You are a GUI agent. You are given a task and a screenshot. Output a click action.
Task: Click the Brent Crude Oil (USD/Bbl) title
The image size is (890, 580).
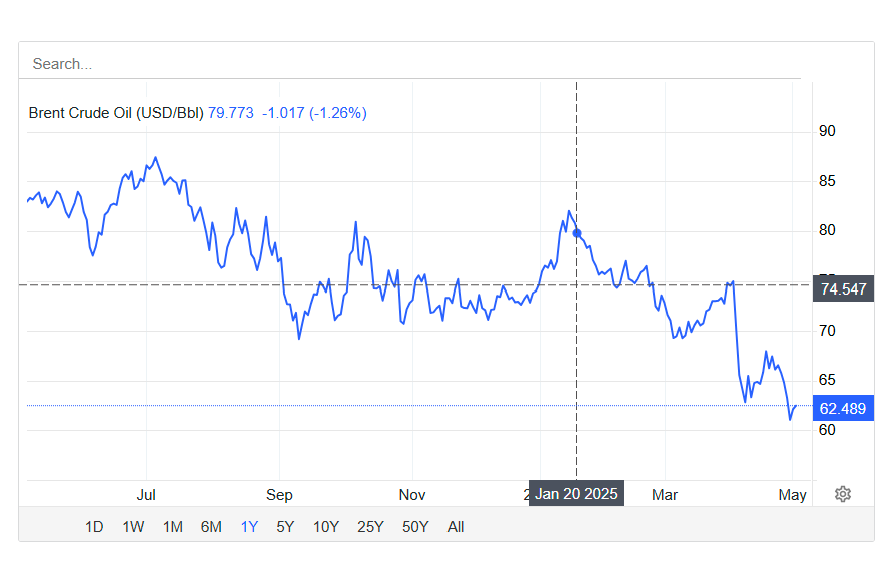pos(116,113)
